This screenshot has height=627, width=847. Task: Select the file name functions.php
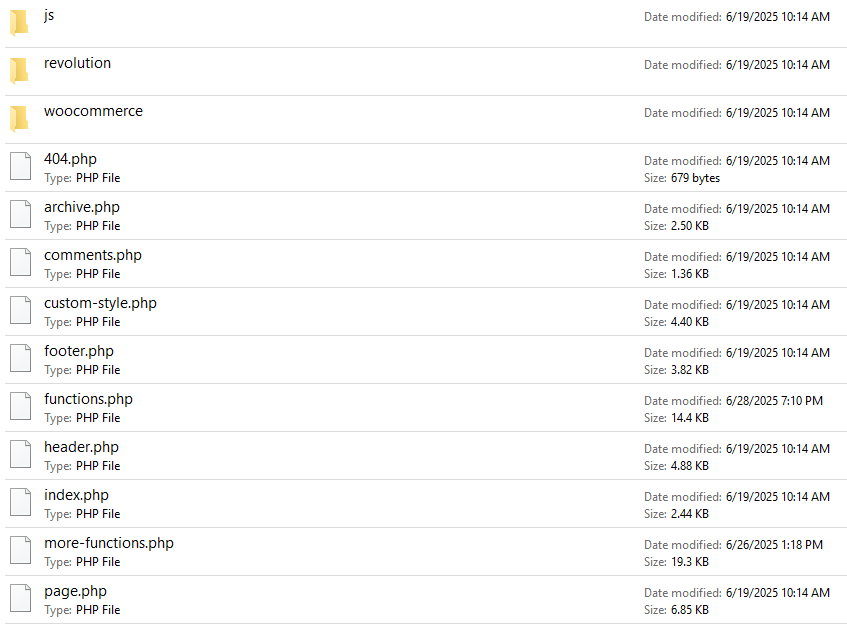(x=88, y=399)
